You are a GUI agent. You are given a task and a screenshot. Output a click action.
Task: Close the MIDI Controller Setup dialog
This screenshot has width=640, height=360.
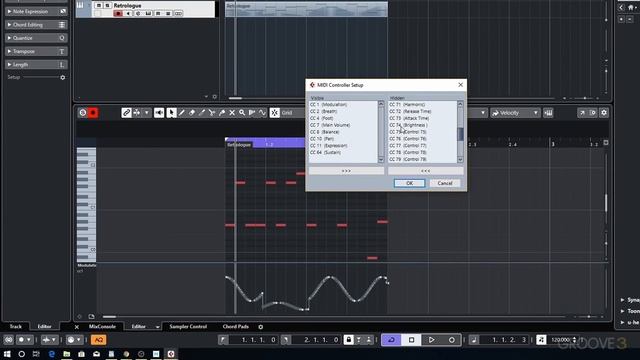[x=460, y=84]
